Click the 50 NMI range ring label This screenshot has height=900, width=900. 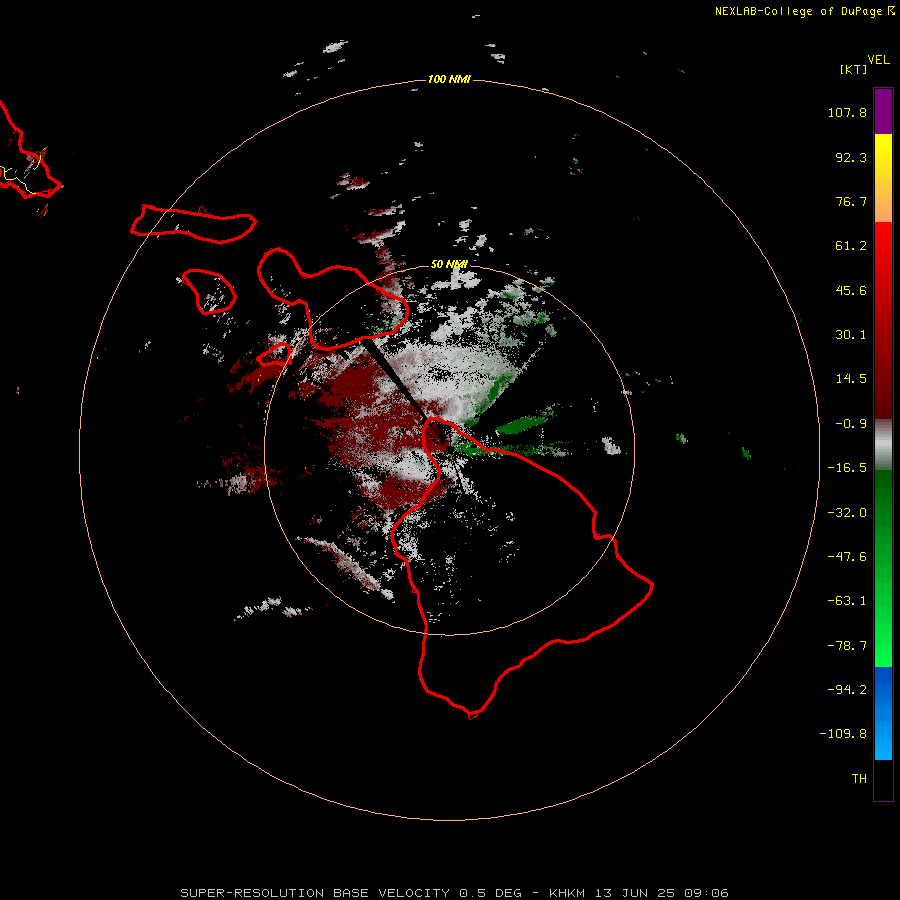point(449,264)
